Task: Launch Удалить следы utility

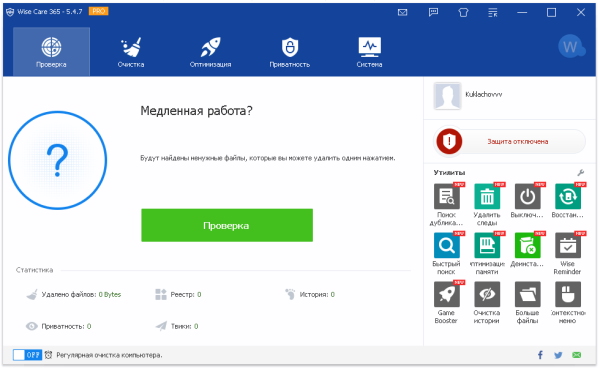Action: tap(487, 205)
